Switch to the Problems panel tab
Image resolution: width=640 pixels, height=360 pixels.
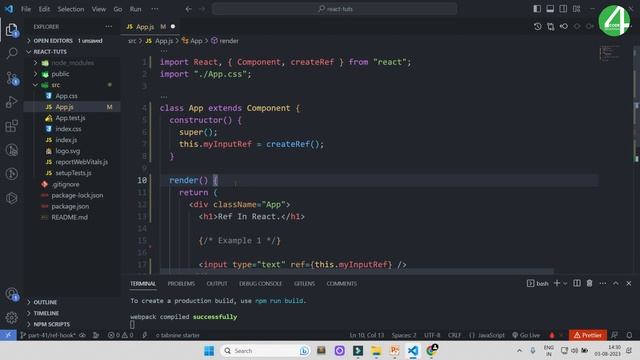pos(181,284)
